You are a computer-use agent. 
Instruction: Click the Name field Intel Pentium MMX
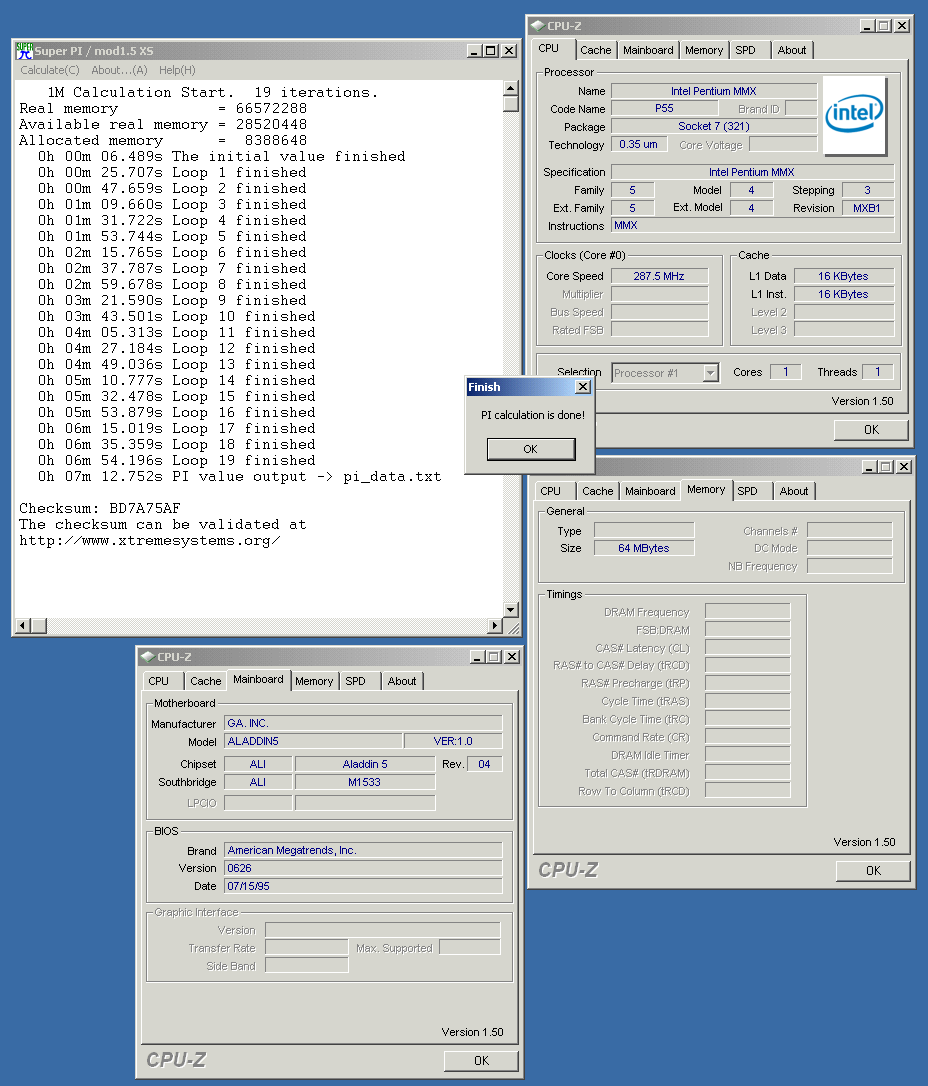714,91
